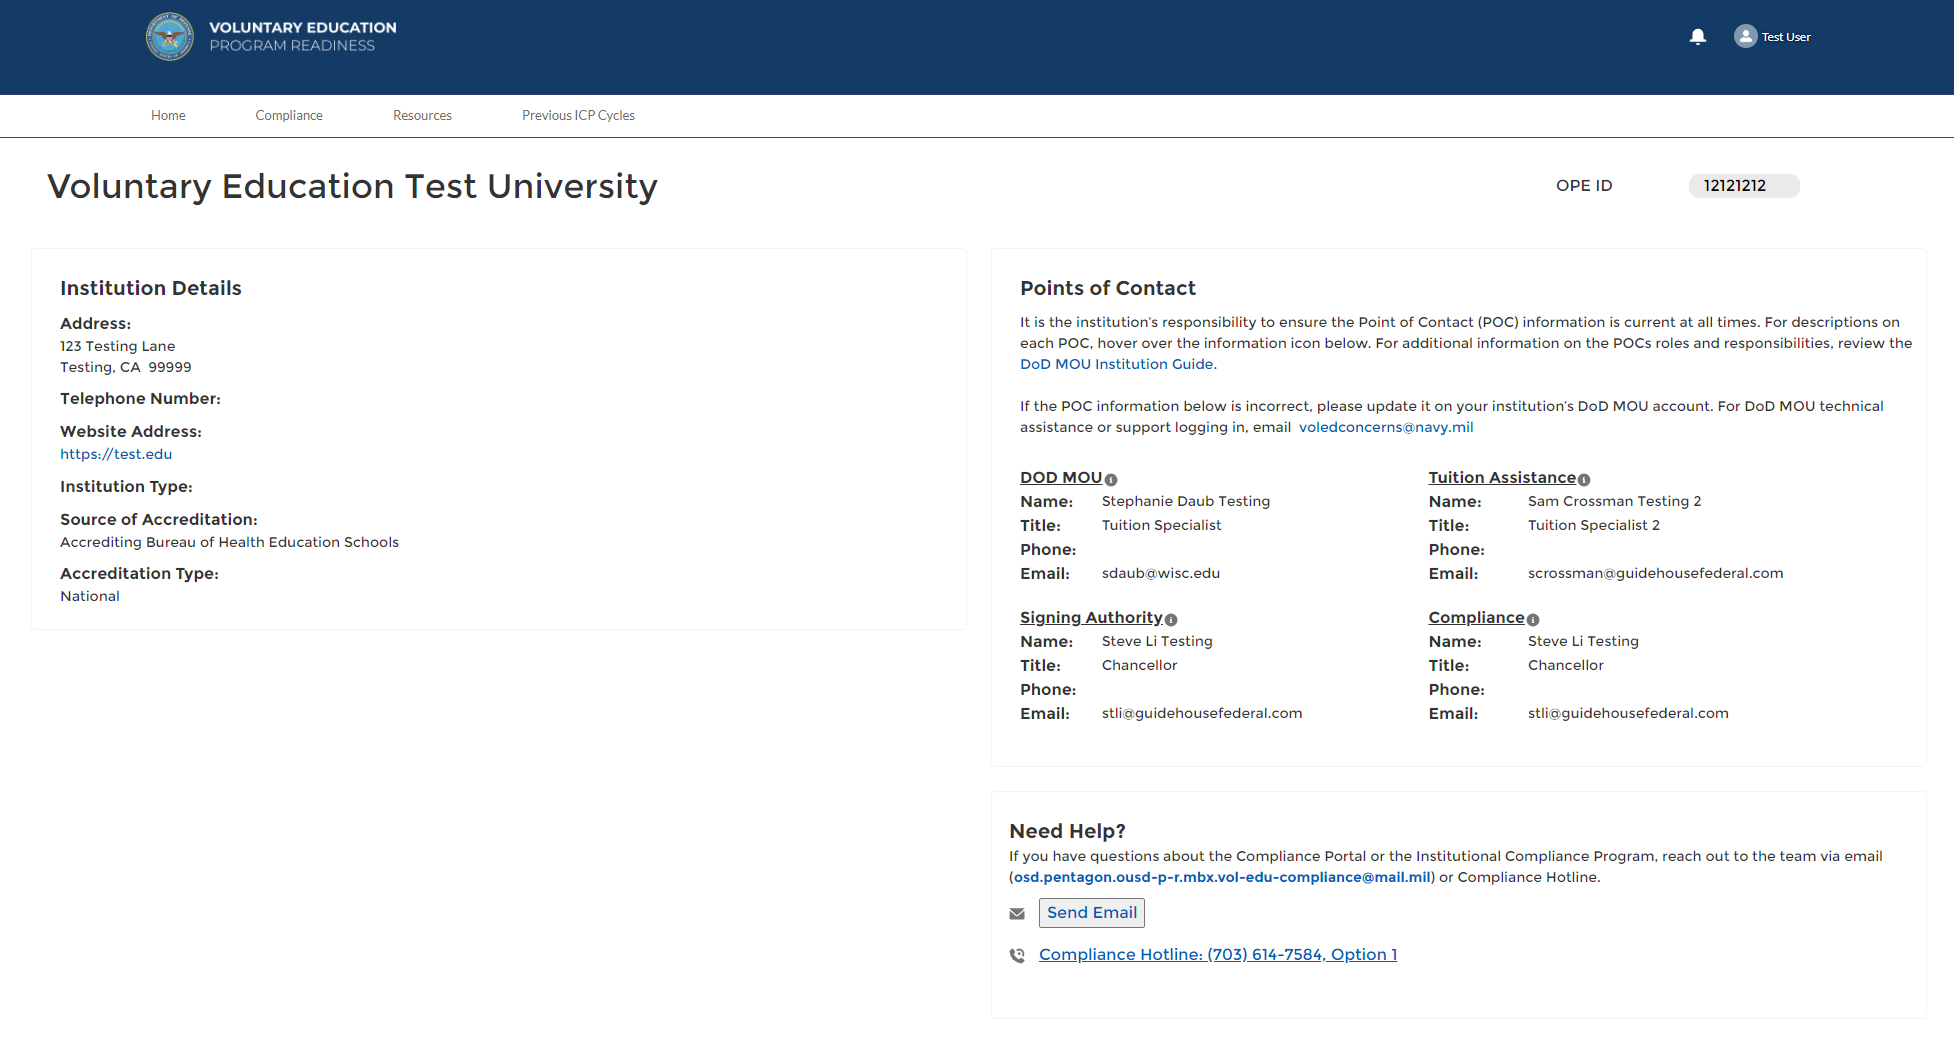Screen dimensions: 1954x1054
Task: Click the Compliance POC info icon
Action: click(x=1533, y=620)
